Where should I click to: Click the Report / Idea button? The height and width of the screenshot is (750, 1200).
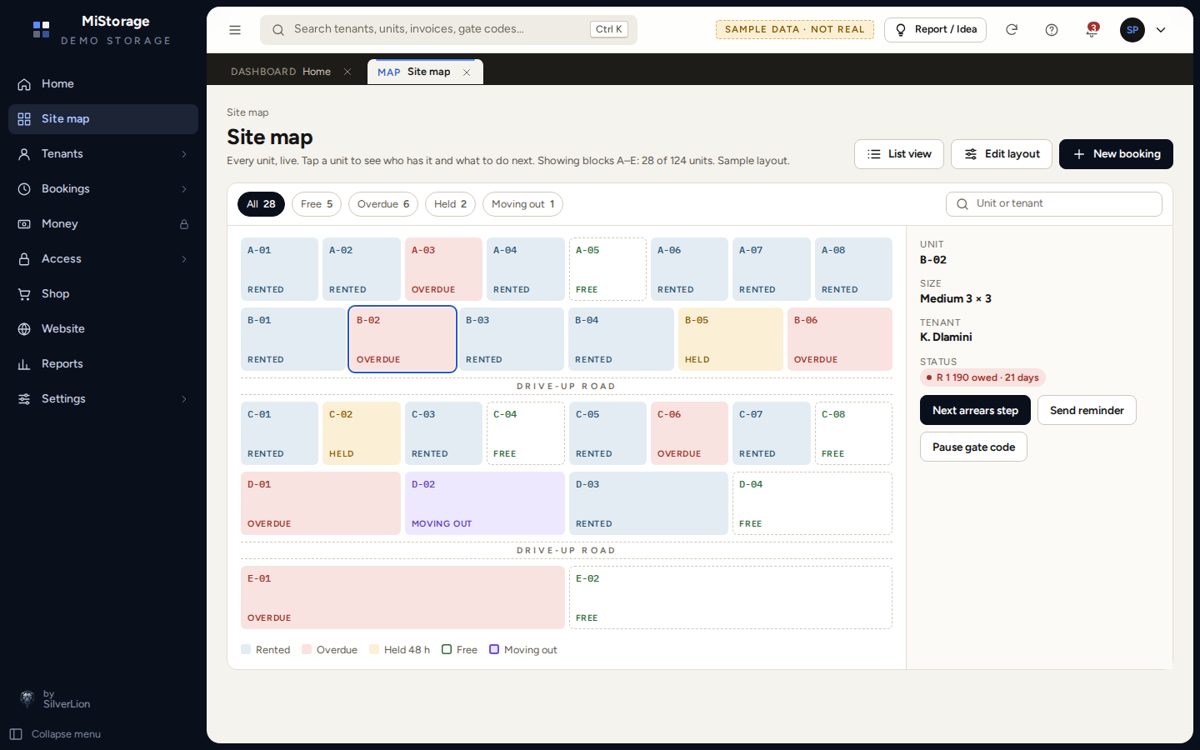coord(935,30)
